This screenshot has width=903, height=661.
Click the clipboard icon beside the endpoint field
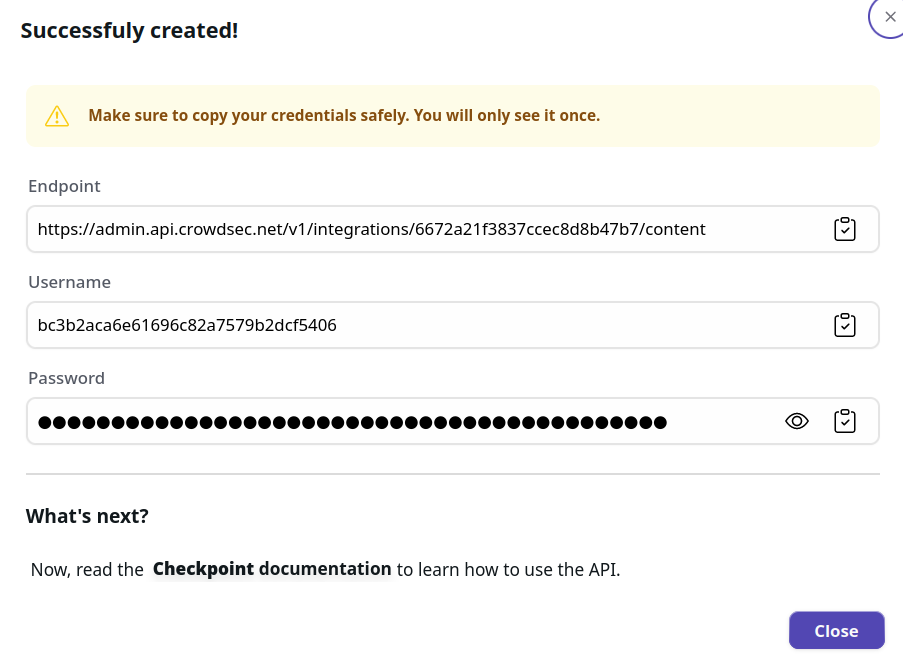(845, 229)
